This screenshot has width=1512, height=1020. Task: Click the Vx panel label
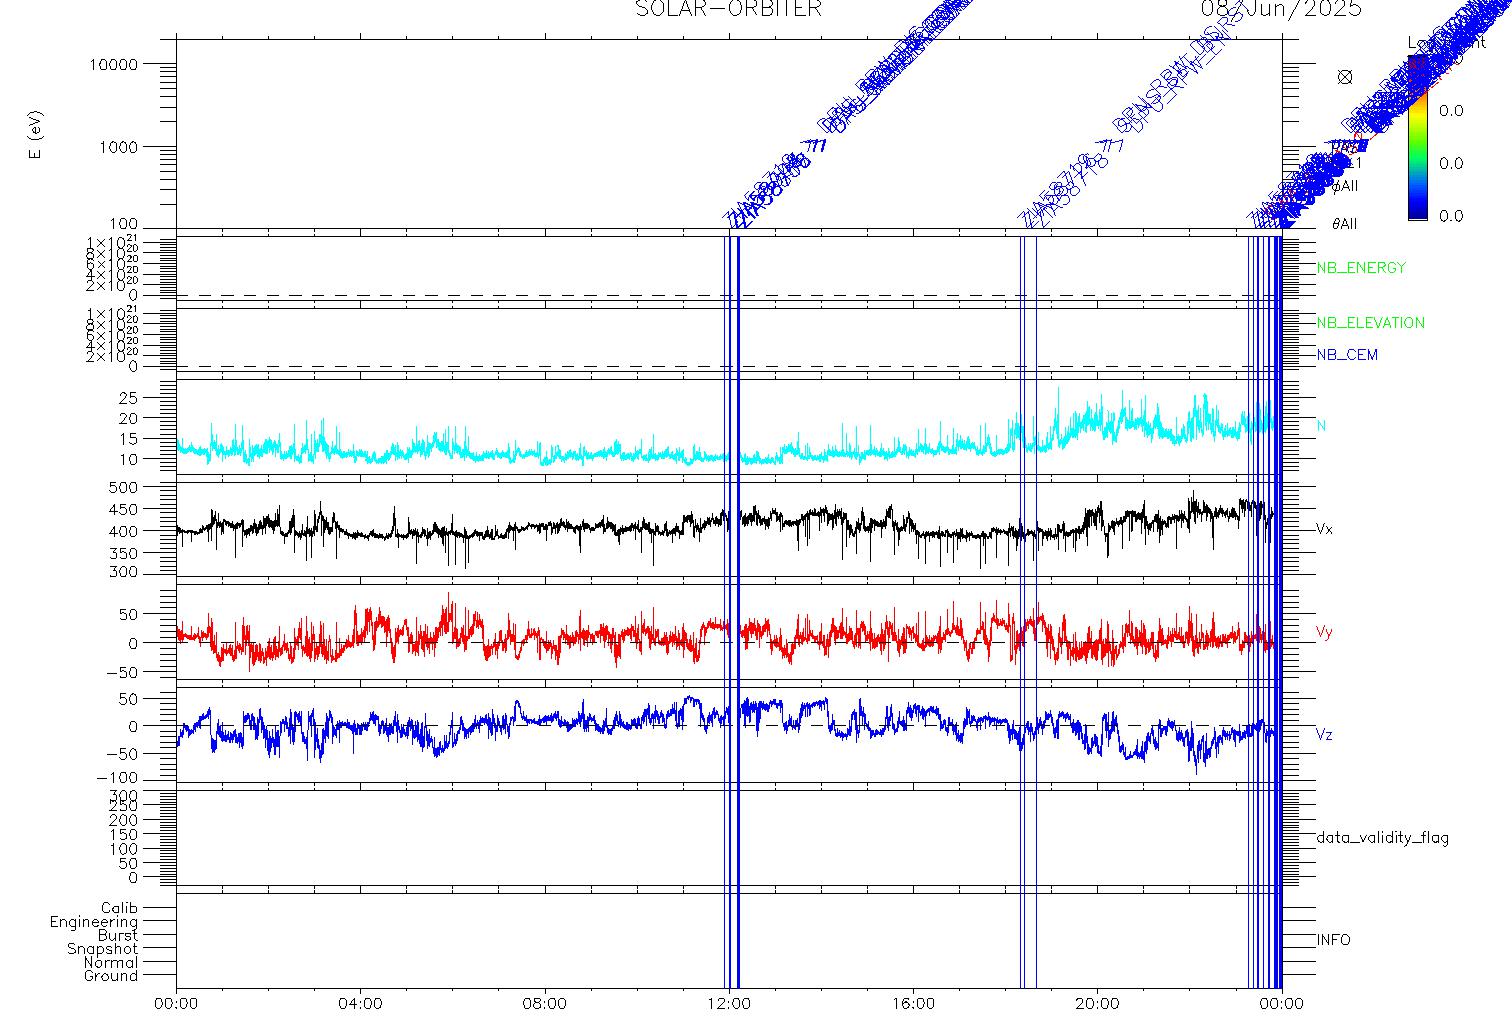pyautogui.click(x=1324, y=528)
